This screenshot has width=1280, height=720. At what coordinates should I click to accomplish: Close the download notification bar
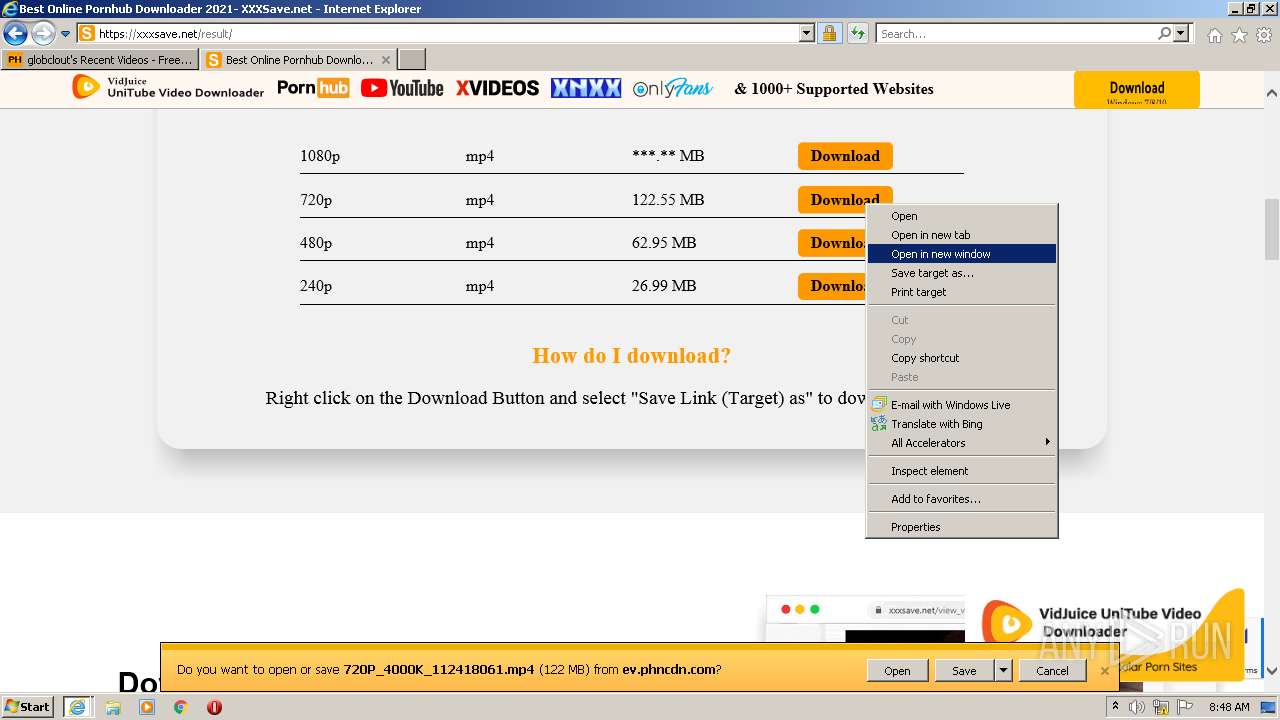[1104, 671]
